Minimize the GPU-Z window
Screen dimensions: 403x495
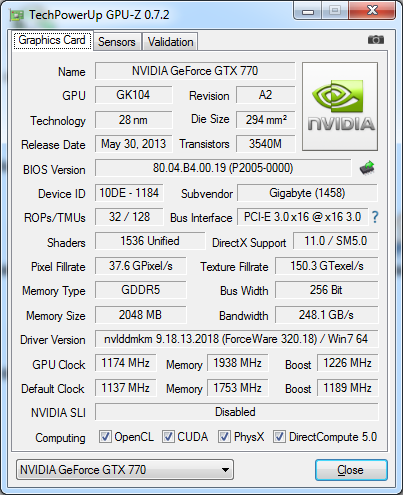point(308,12)
